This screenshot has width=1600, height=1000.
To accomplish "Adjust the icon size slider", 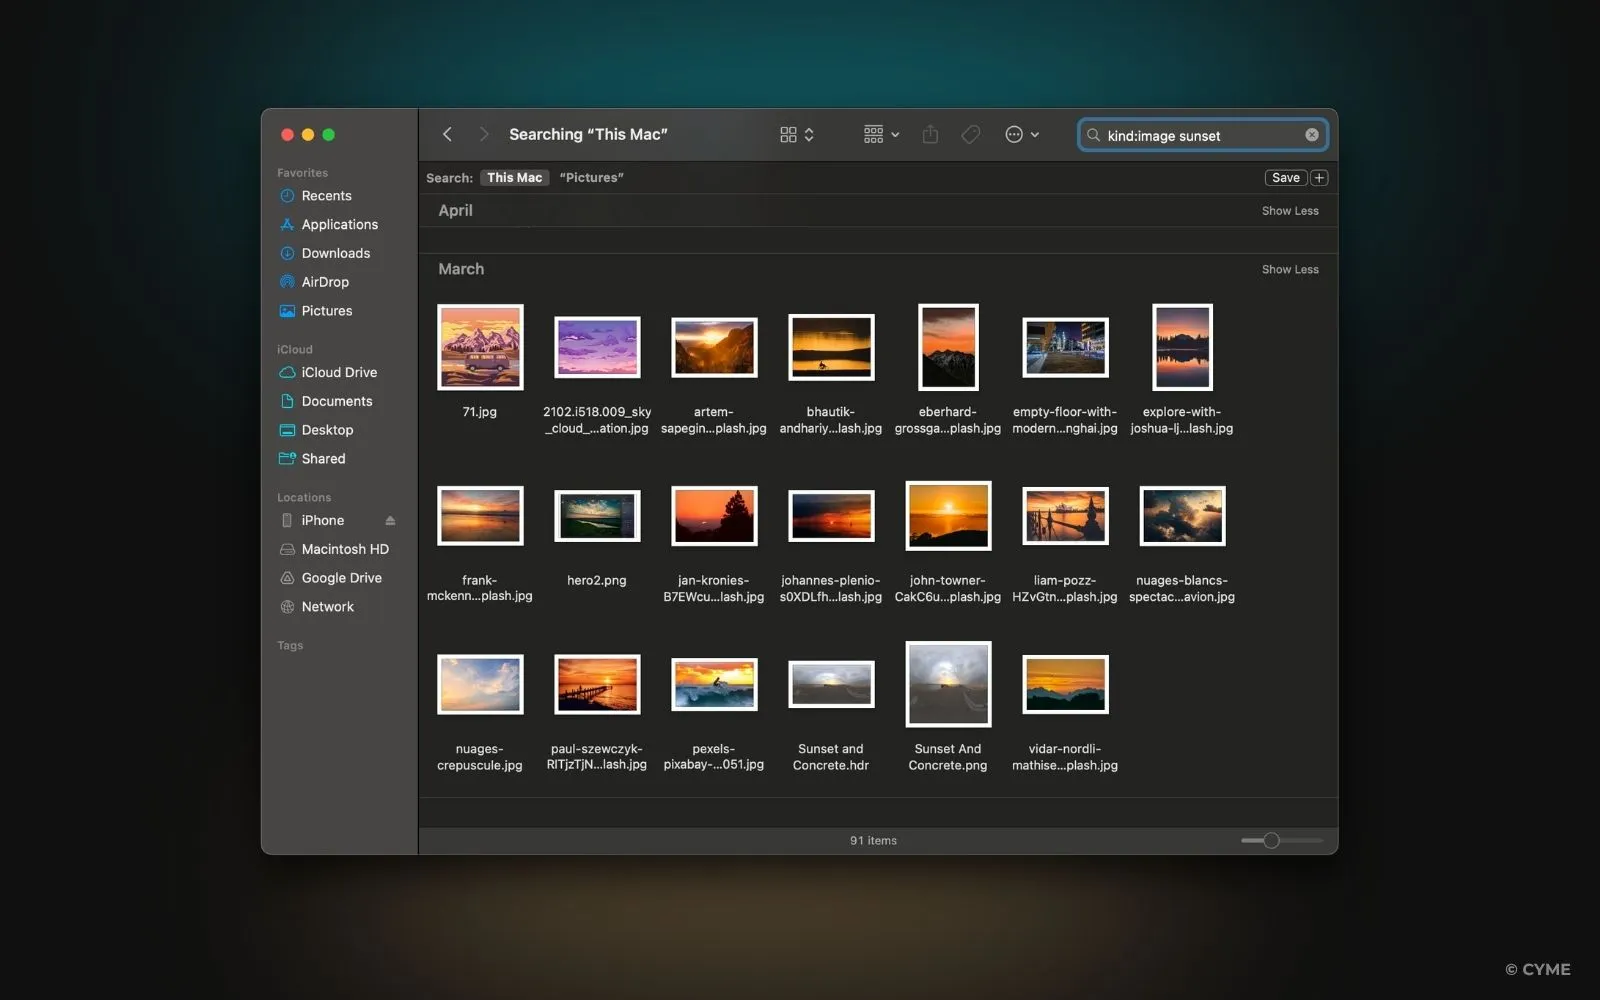I will (1271, 841).
